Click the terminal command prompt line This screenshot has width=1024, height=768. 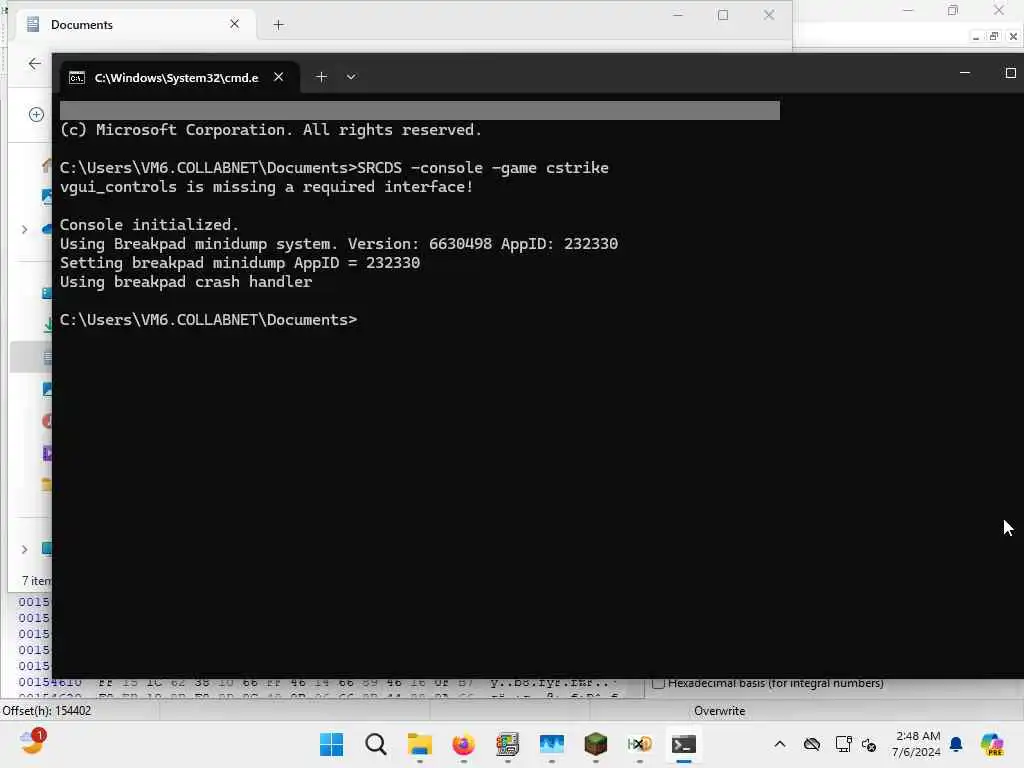click(208, 319)
